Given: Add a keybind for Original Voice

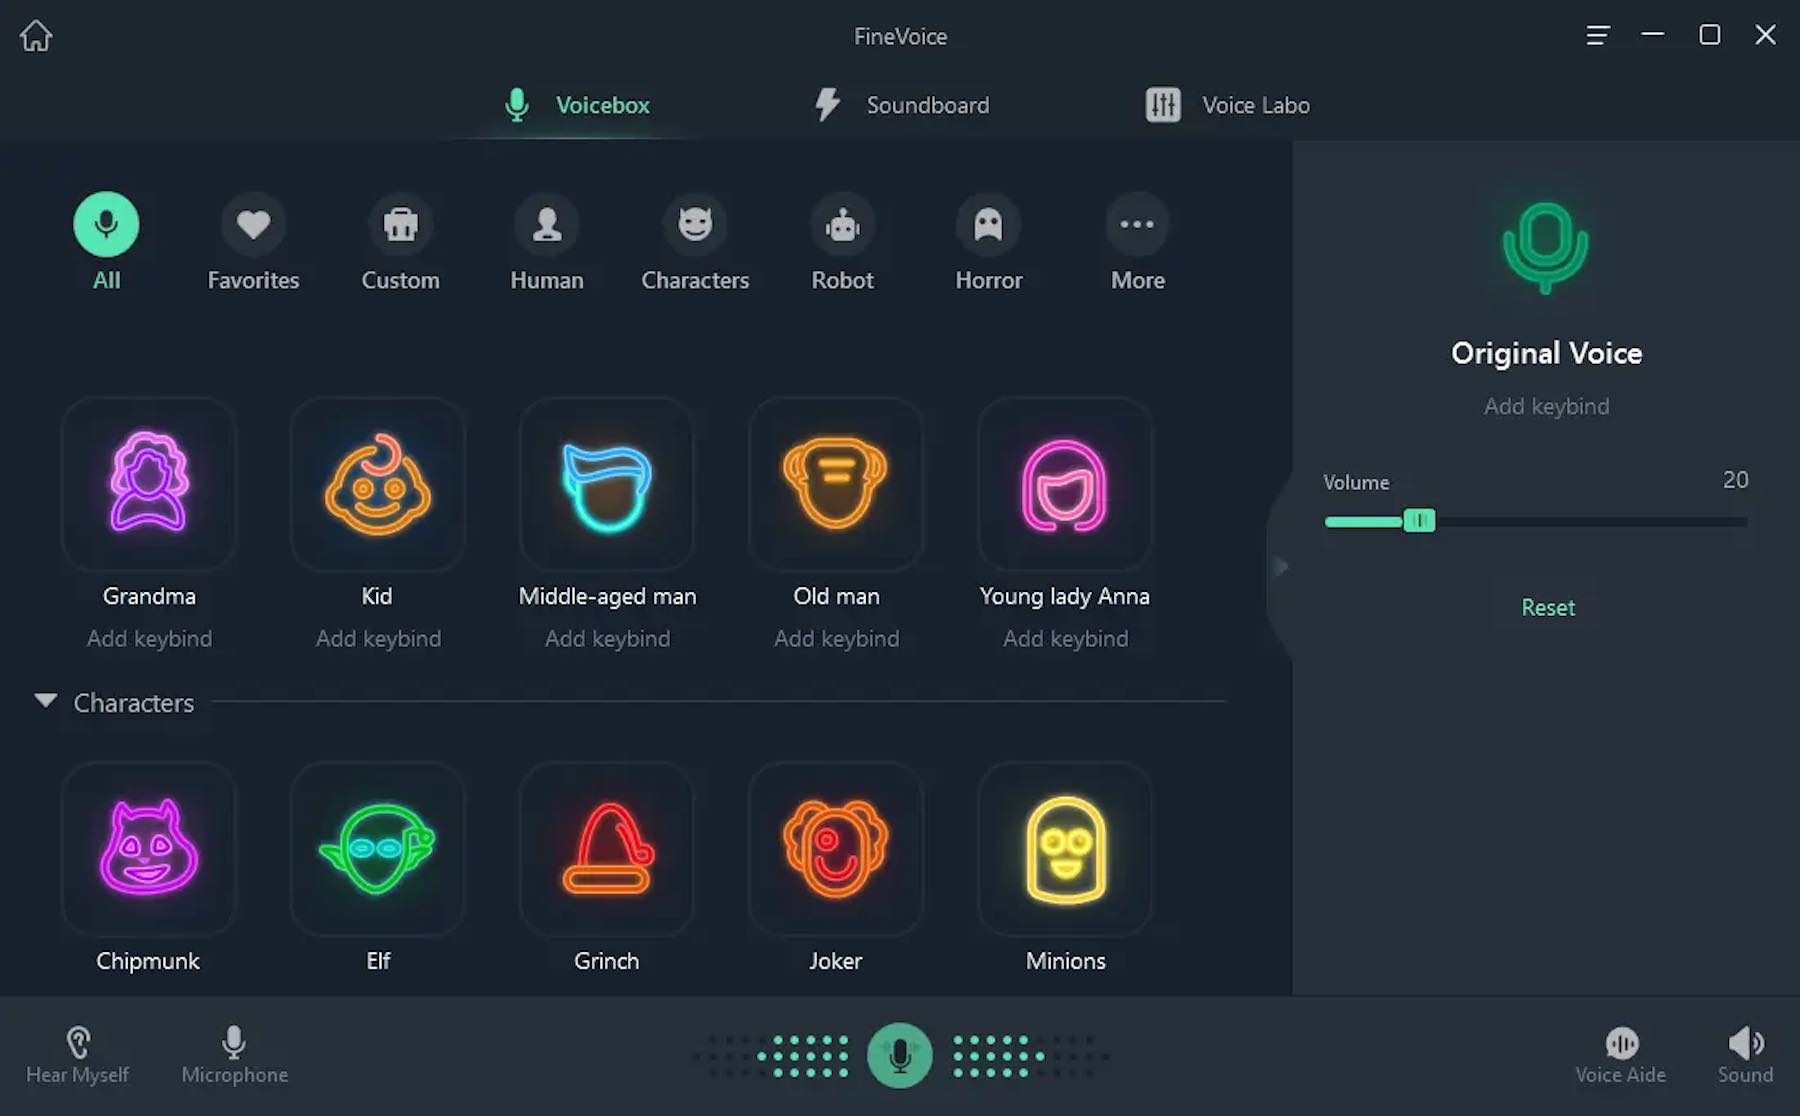Looking at the screenshot, I should tap(1546, 406).
